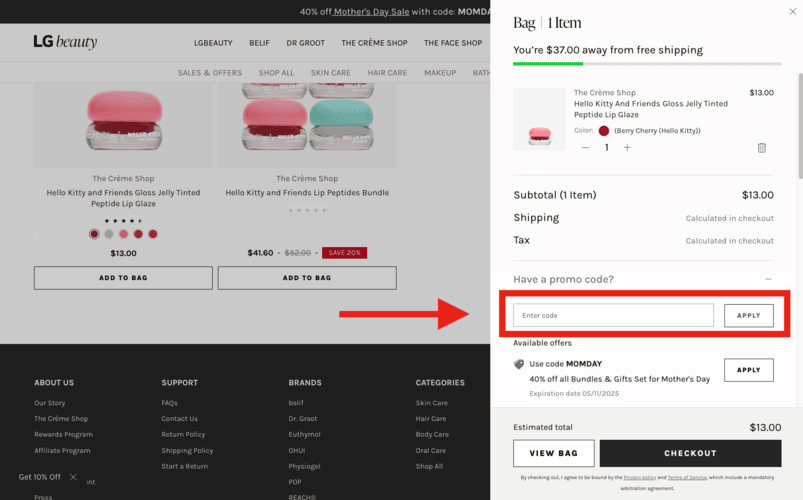
Task: Open the Terms of Service link
Action: (687, 477)
